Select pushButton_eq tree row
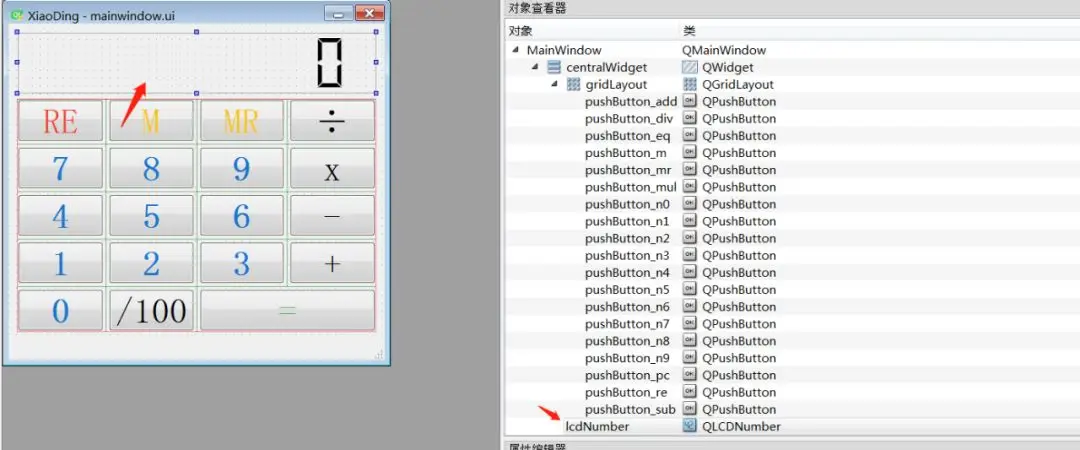 [627, 136]
